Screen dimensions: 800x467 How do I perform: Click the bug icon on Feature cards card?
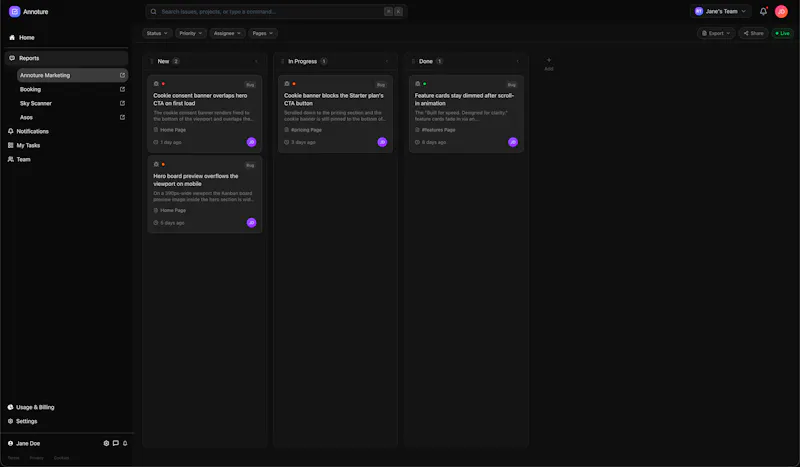click(x=417, y=84)
